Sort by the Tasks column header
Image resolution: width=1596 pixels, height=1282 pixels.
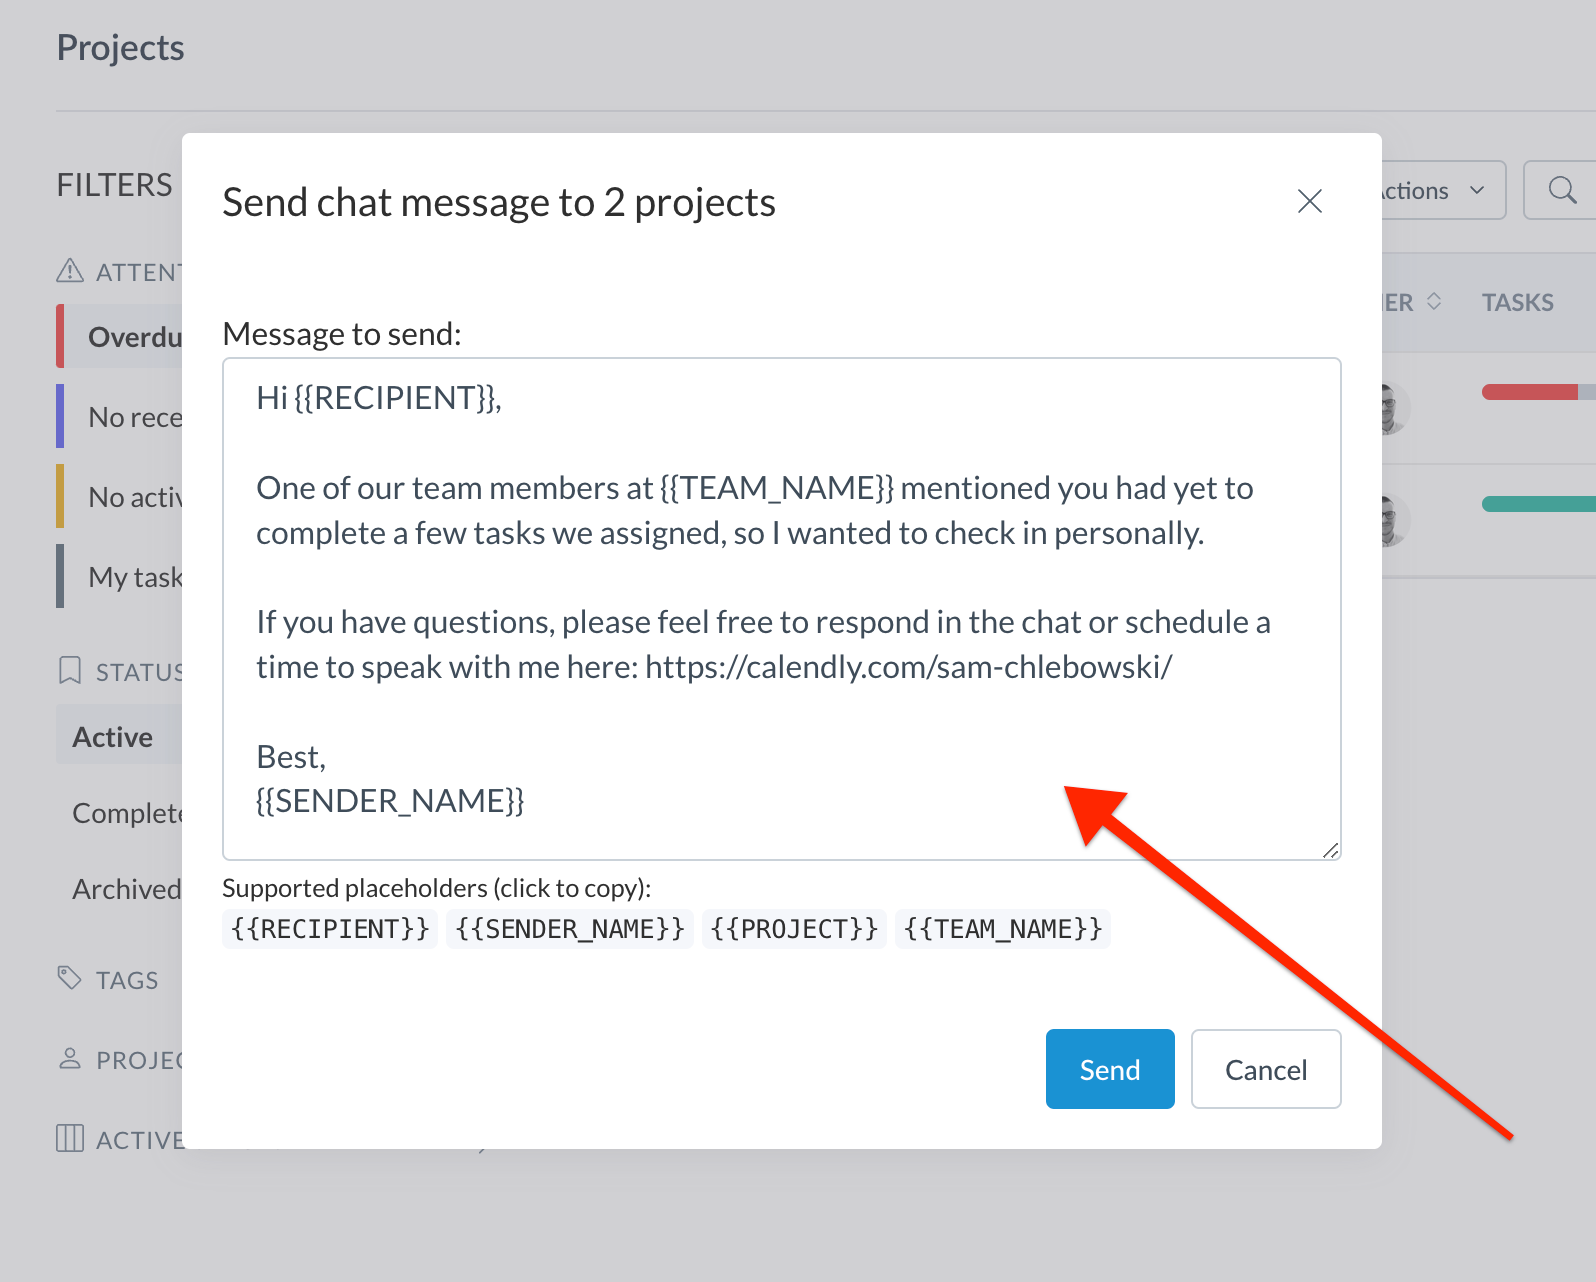1517,302
